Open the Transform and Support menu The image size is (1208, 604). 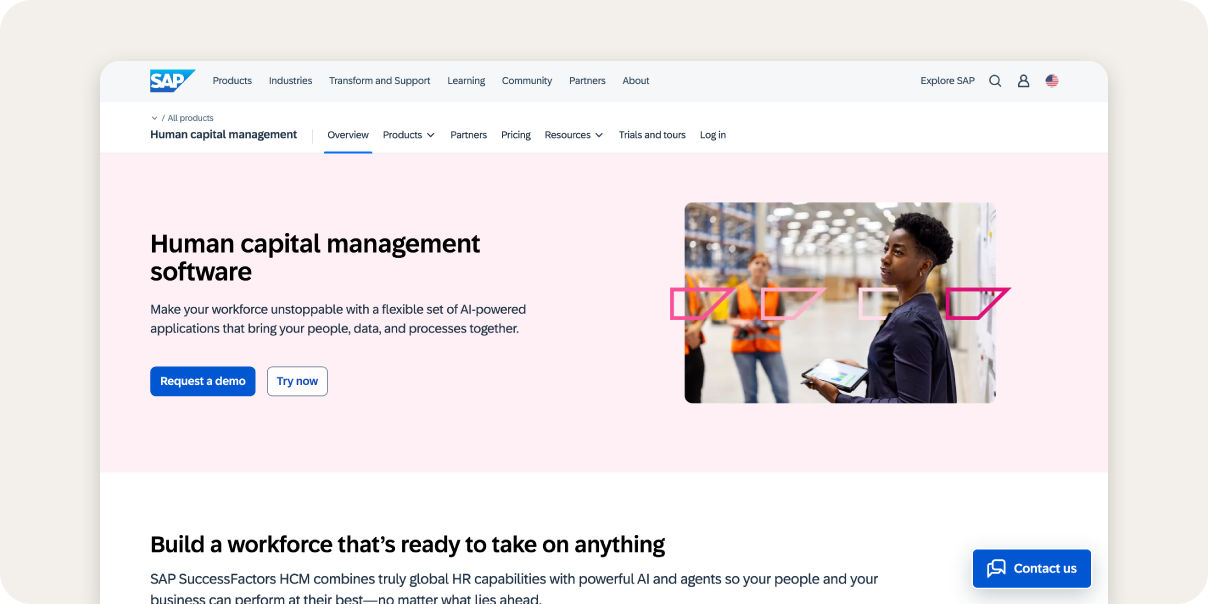click(x=380, y=80)
